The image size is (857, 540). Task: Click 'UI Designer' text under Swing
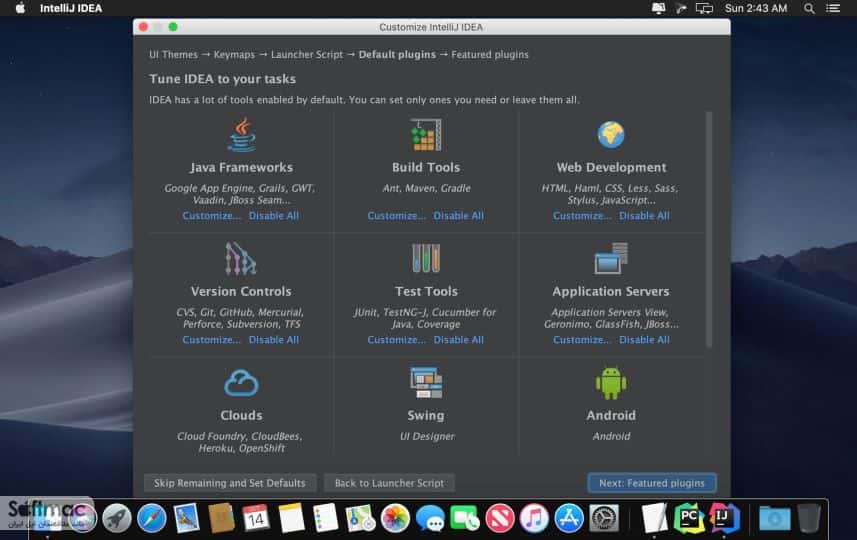(x=427, y=436)
